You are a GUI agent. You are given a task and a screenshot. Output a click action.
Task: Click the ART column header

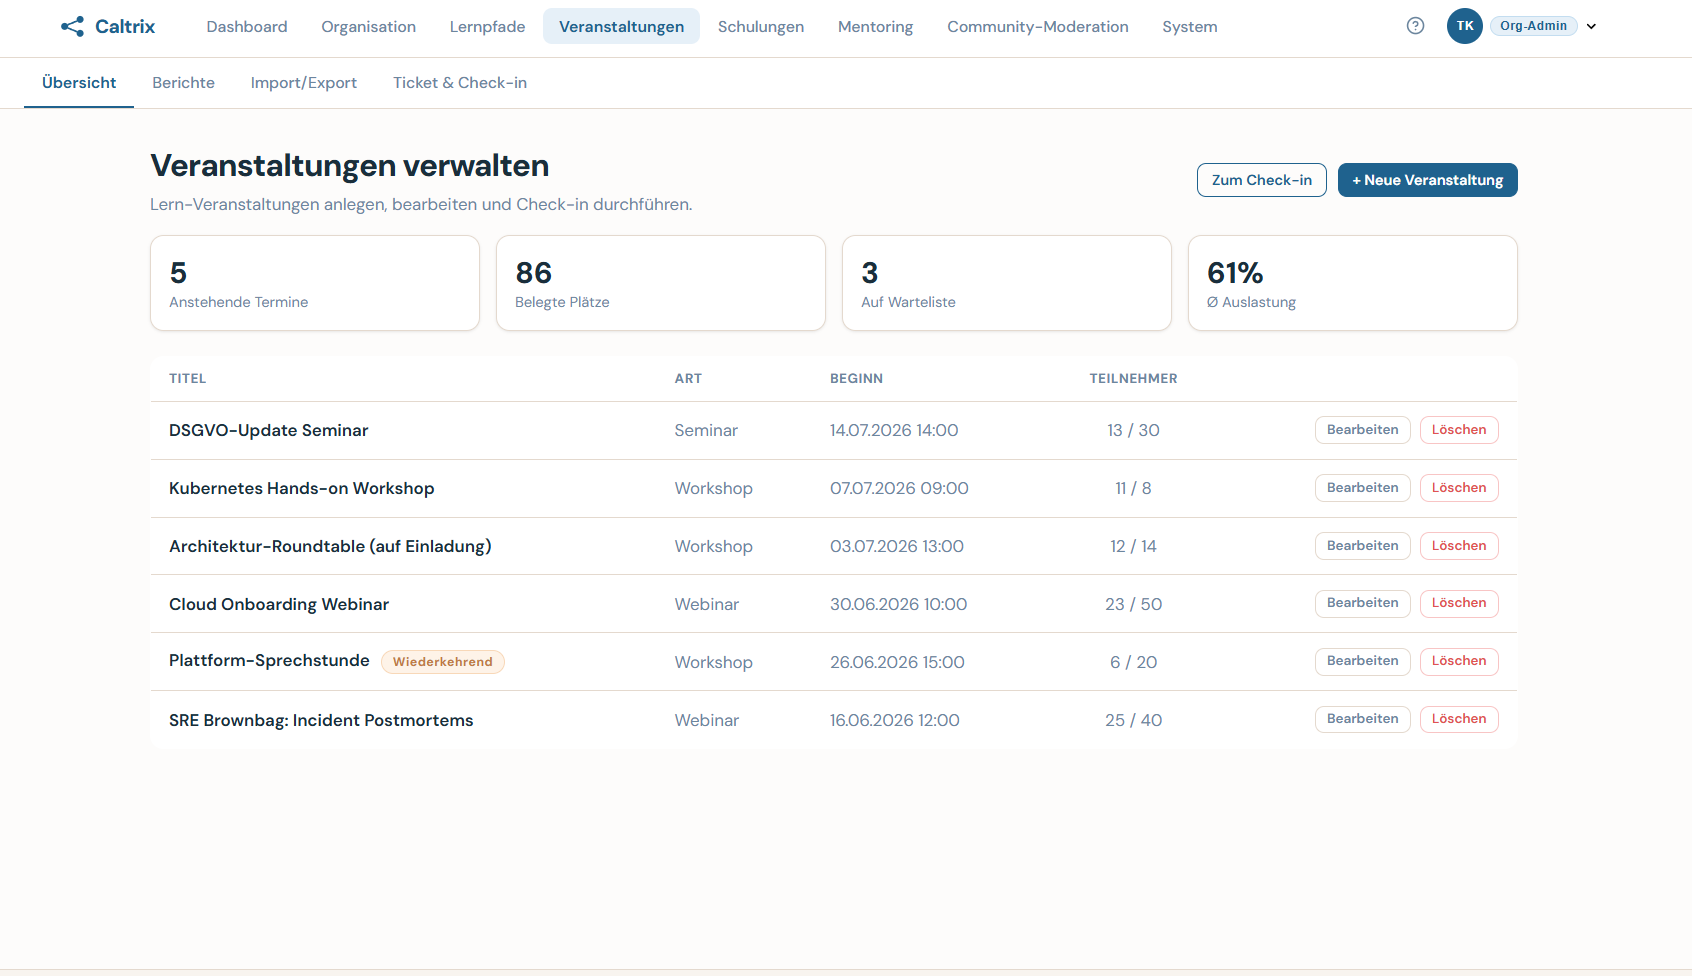[688, 379]
